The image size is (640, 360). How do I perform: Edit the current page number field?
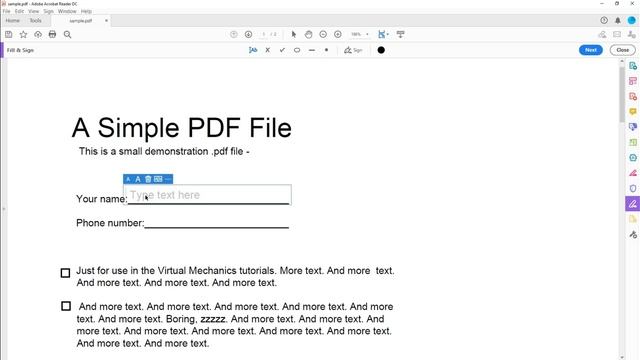tap(264, 34)
